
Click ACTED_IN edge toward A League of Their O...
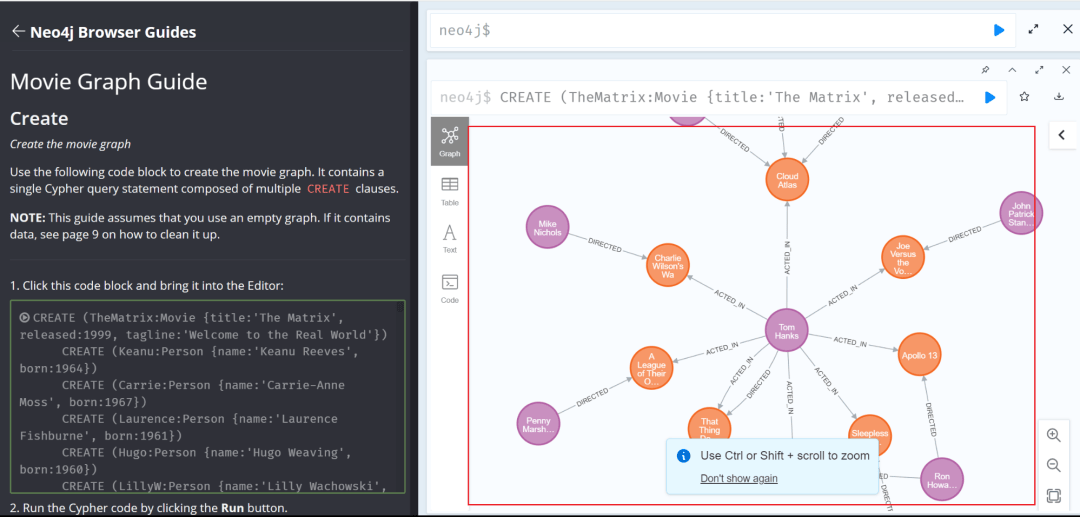pos(722,348)
